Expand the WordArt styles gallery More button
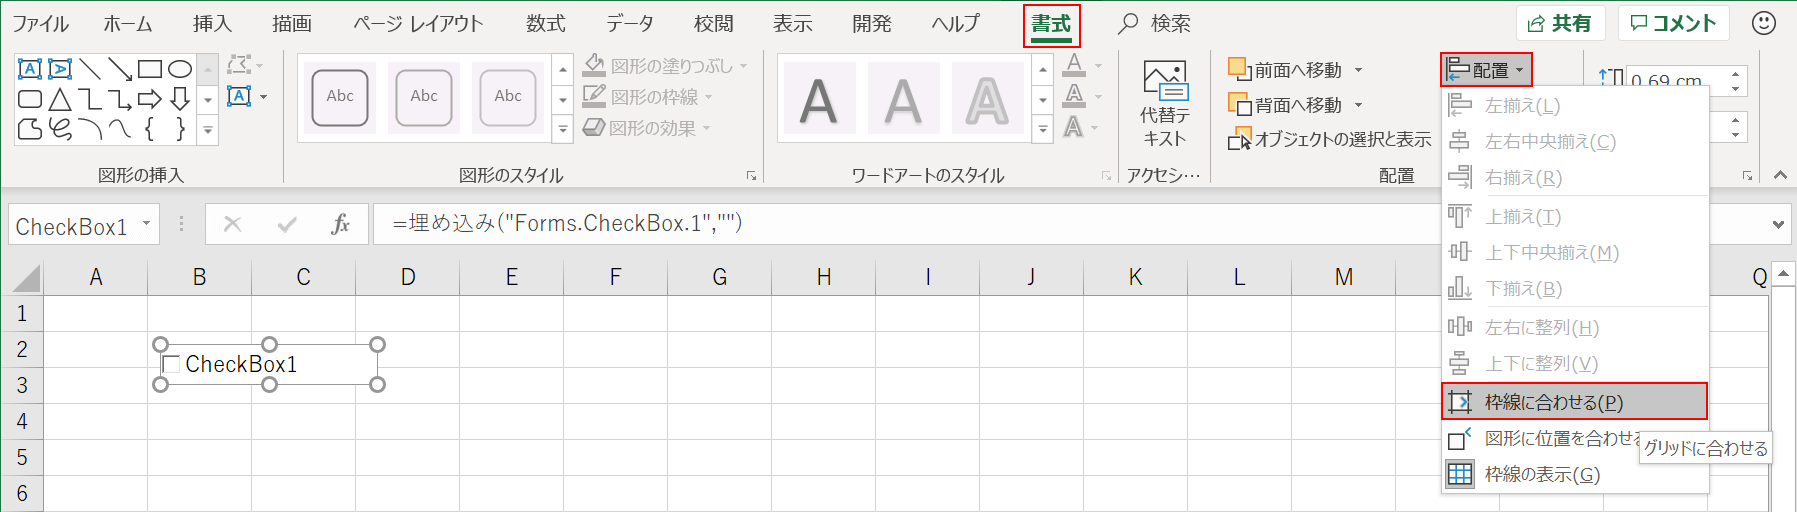 coord(1043,130)
